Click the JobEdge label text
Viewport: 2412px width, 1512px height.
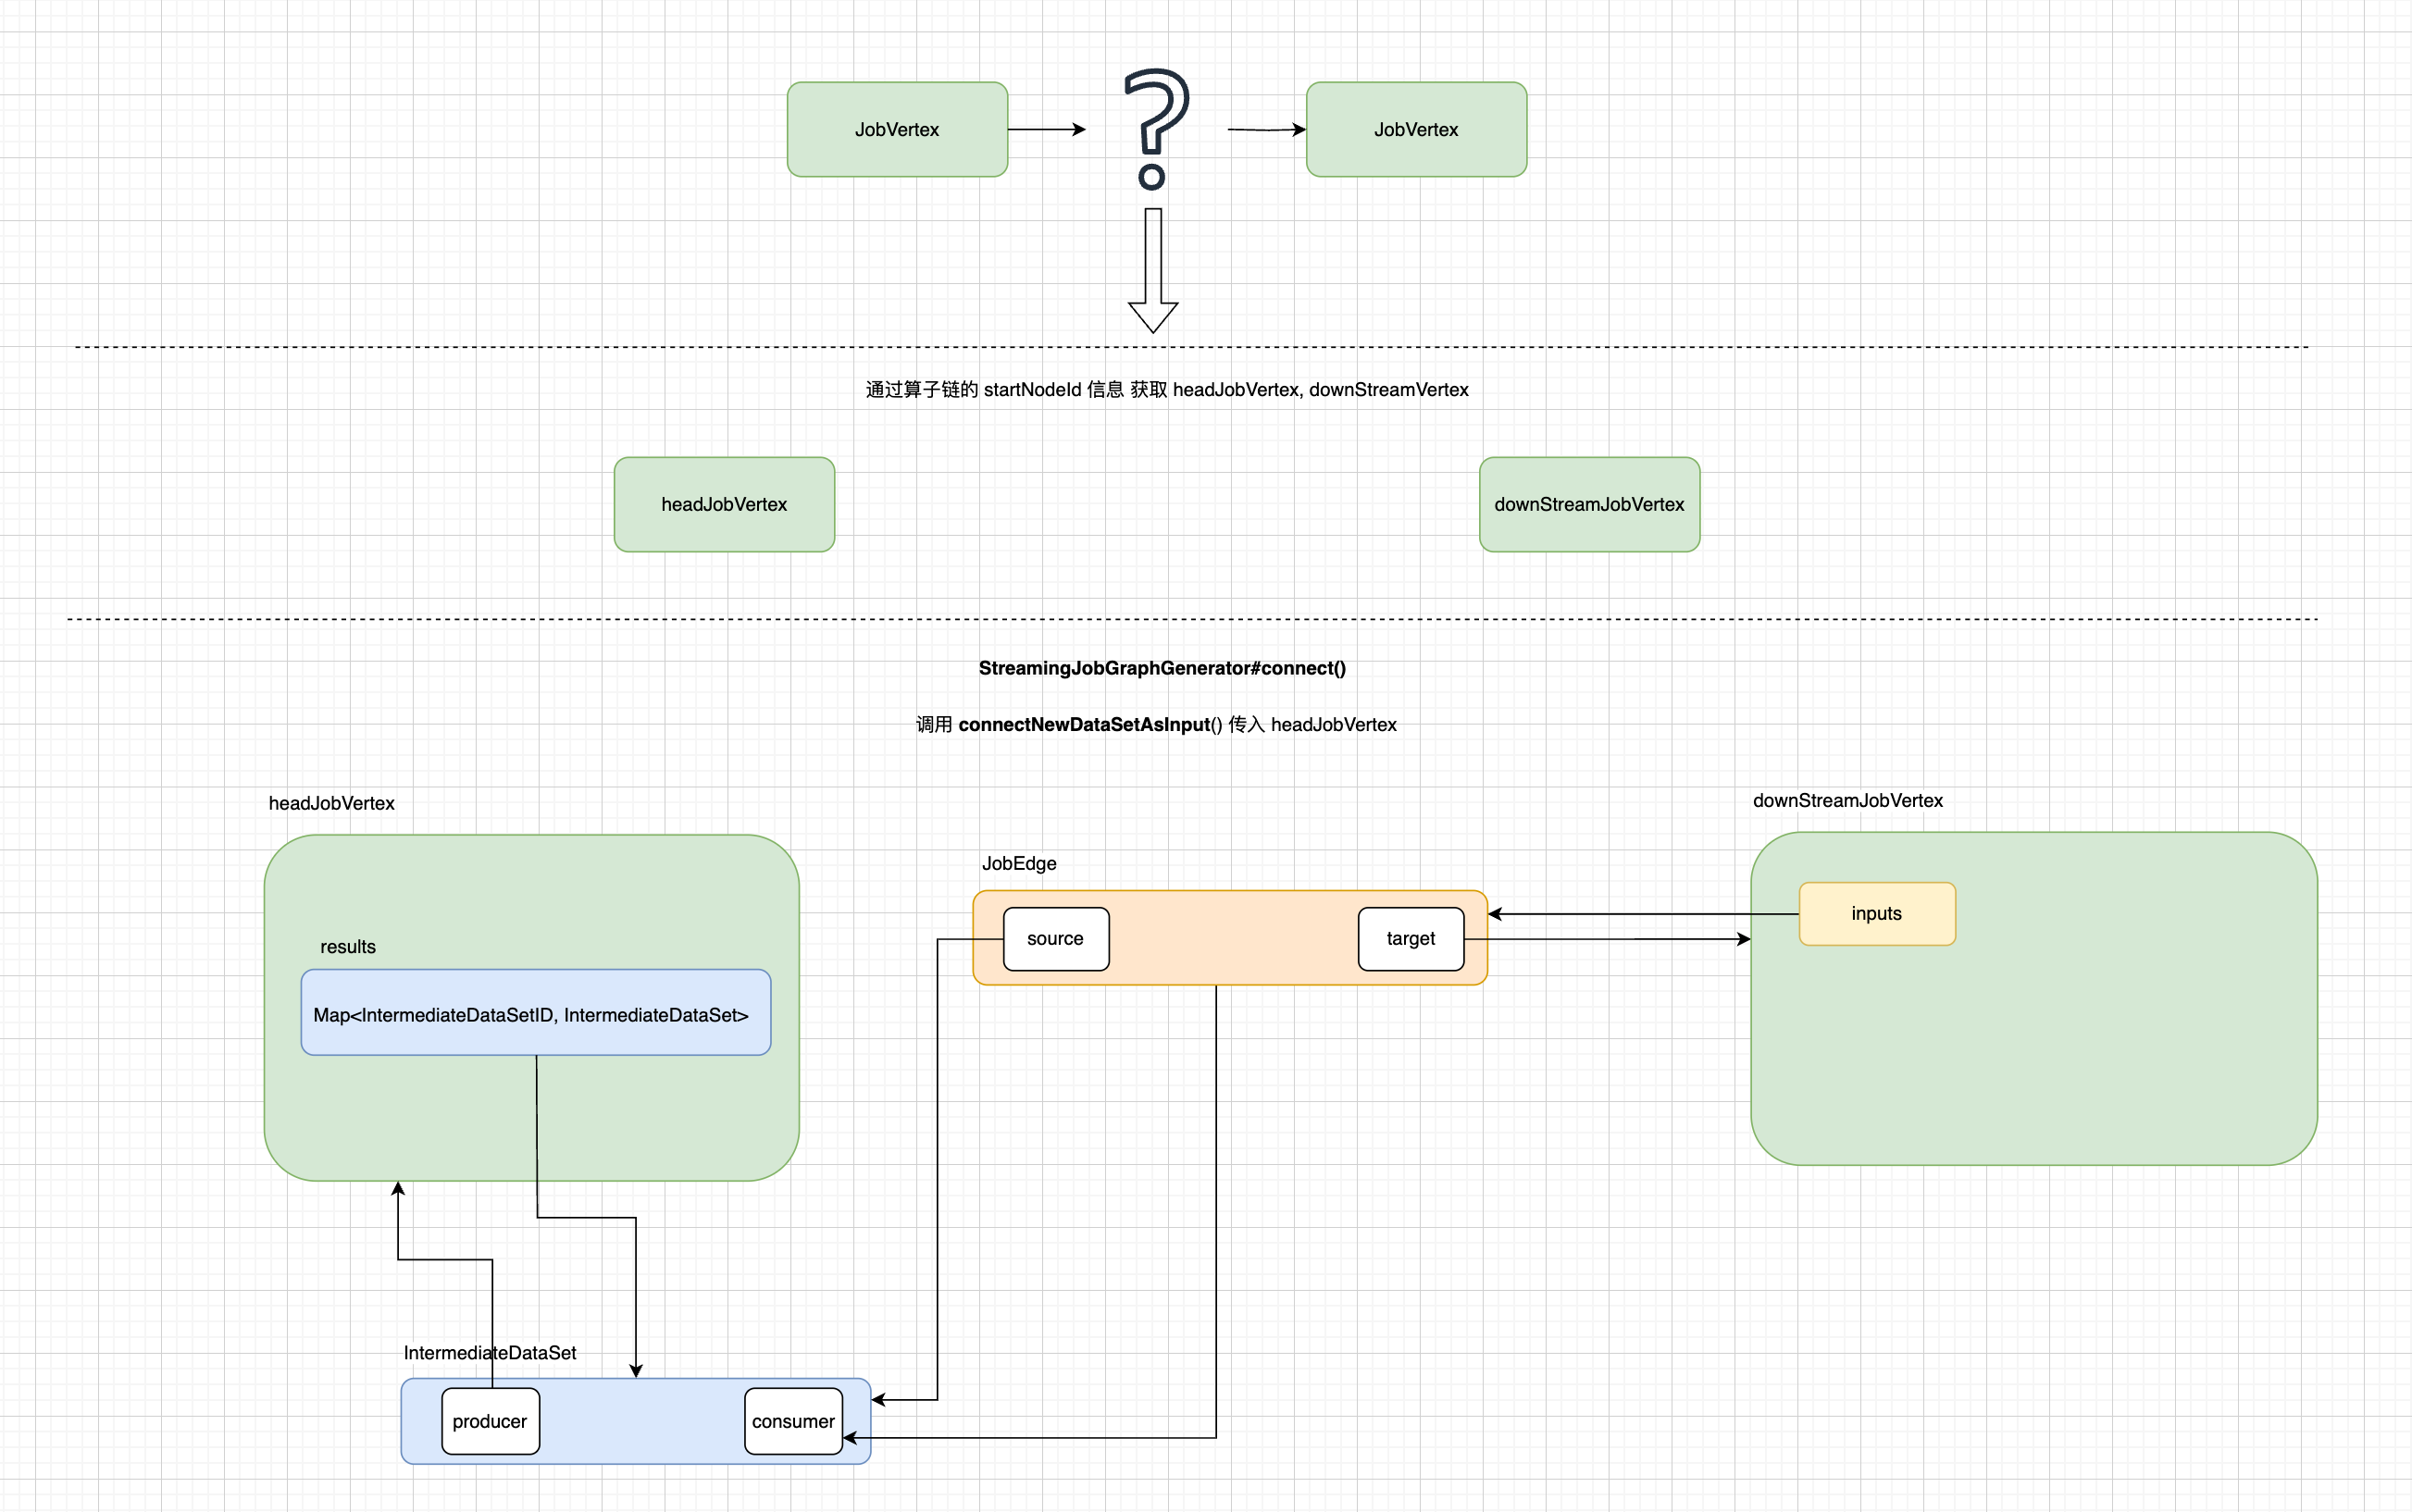[x=1018, y=864]
